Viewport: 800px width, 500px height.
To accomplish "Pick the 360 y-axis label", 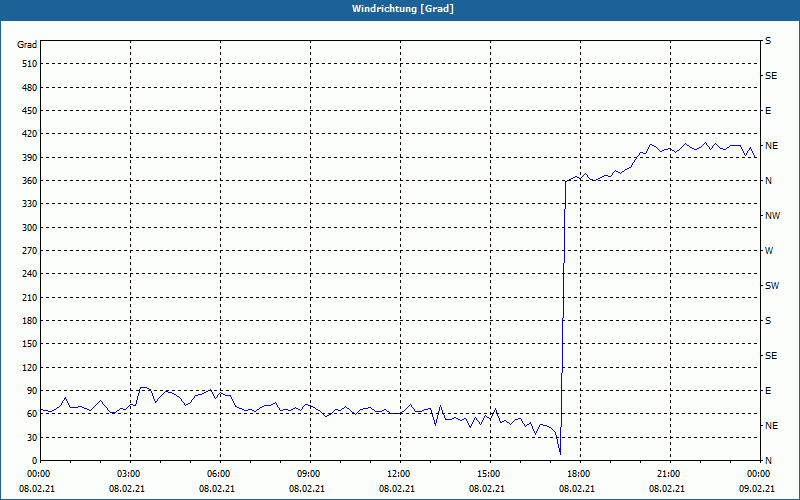I will pyautogui.click(x=30, y=181).
